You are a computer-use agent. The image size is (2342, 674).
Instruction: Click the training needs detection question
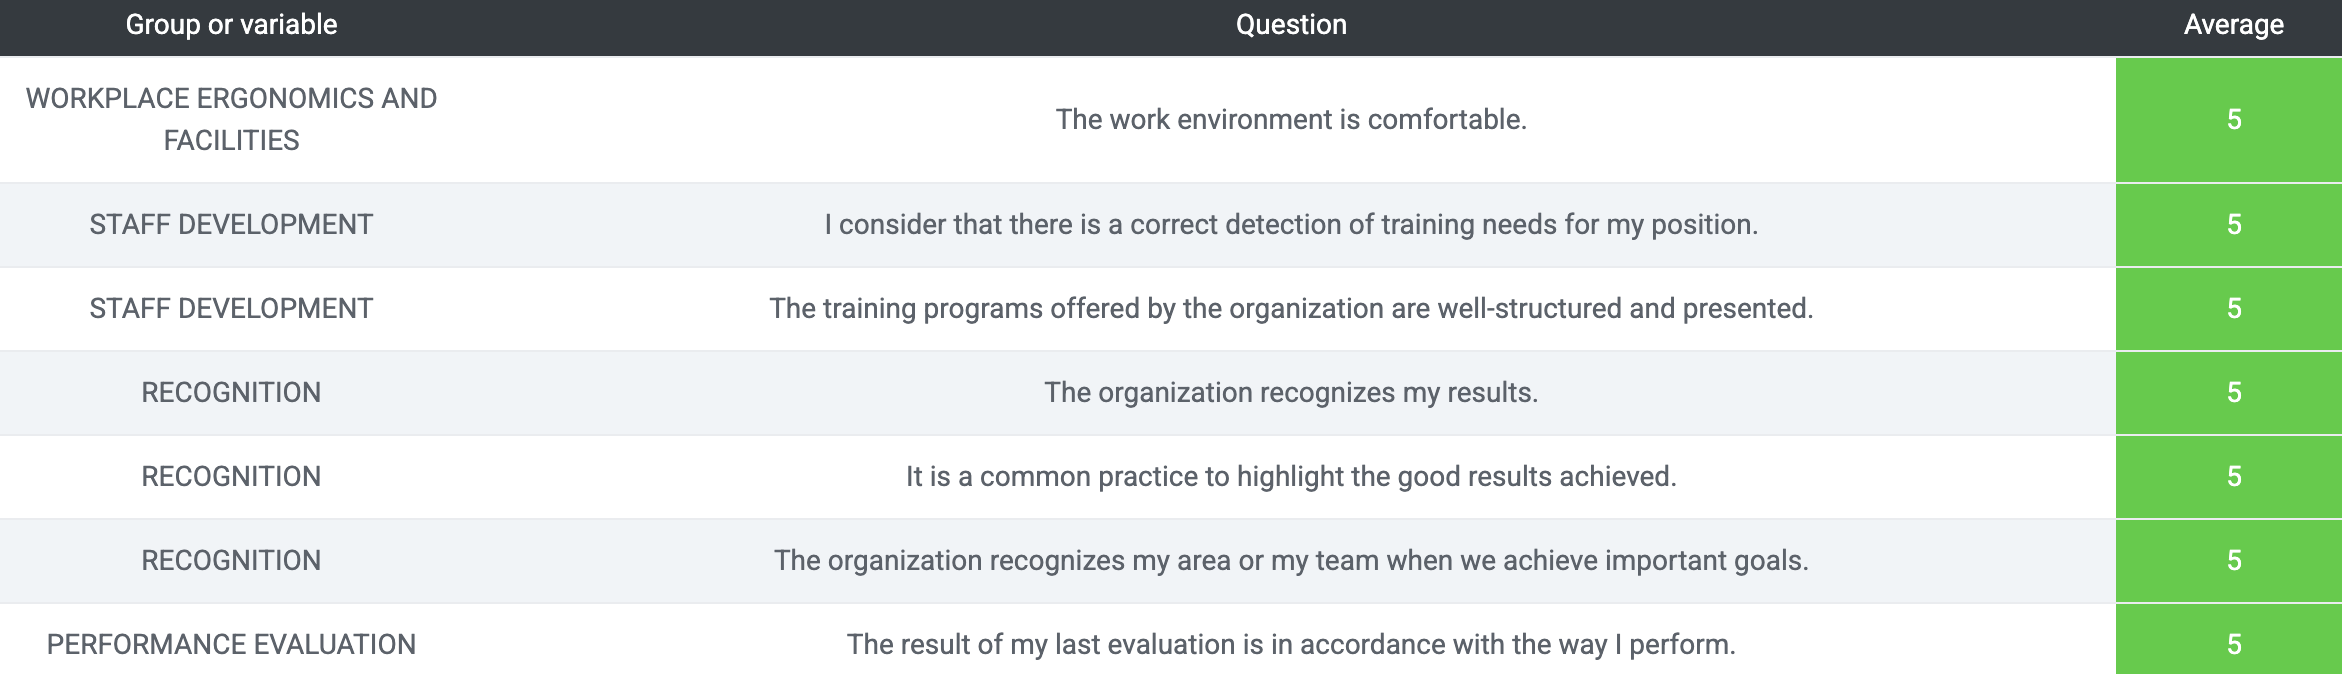click(x=1291, y=224)
